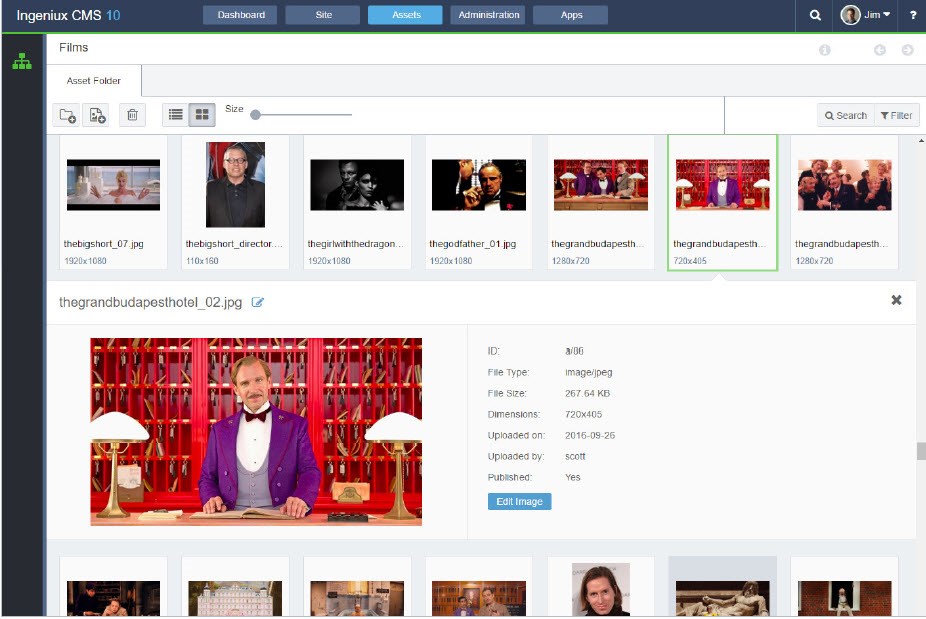The height and width of the screenshot is (619, 926).
Task: Close the asset detail panel
Action: pyautogui.click(x=896, y=300)
